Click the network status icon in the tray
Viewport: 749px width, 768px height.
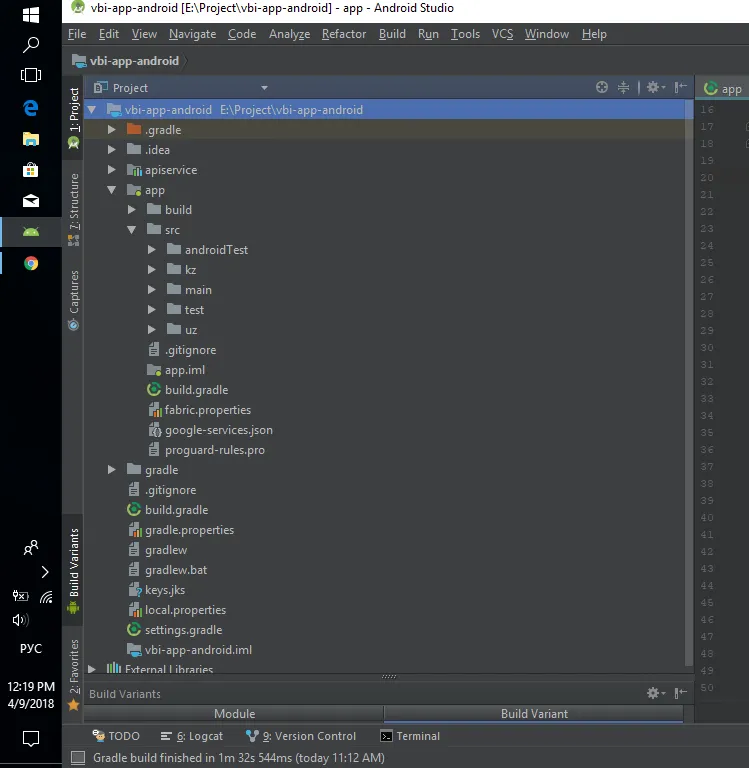pyautogui.click(x=46, y=597)
